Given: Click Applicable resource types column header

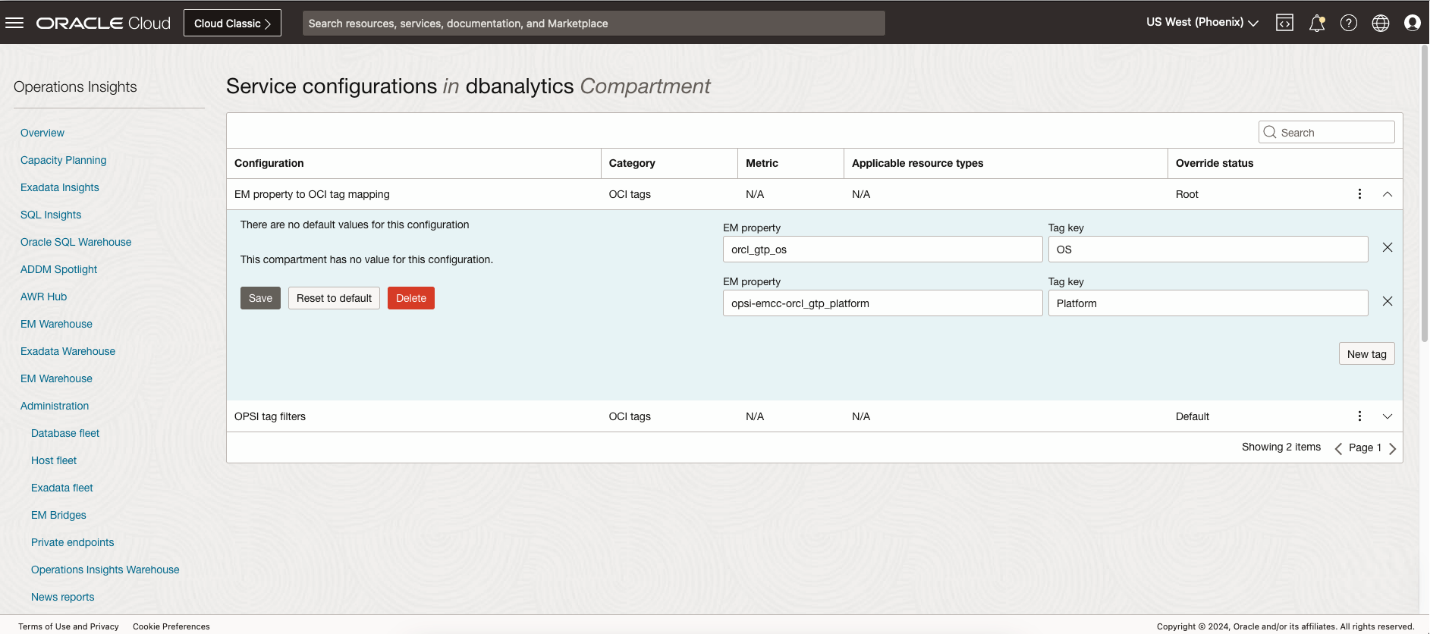Looking at the screenshot, I should (x=918, y=163).
